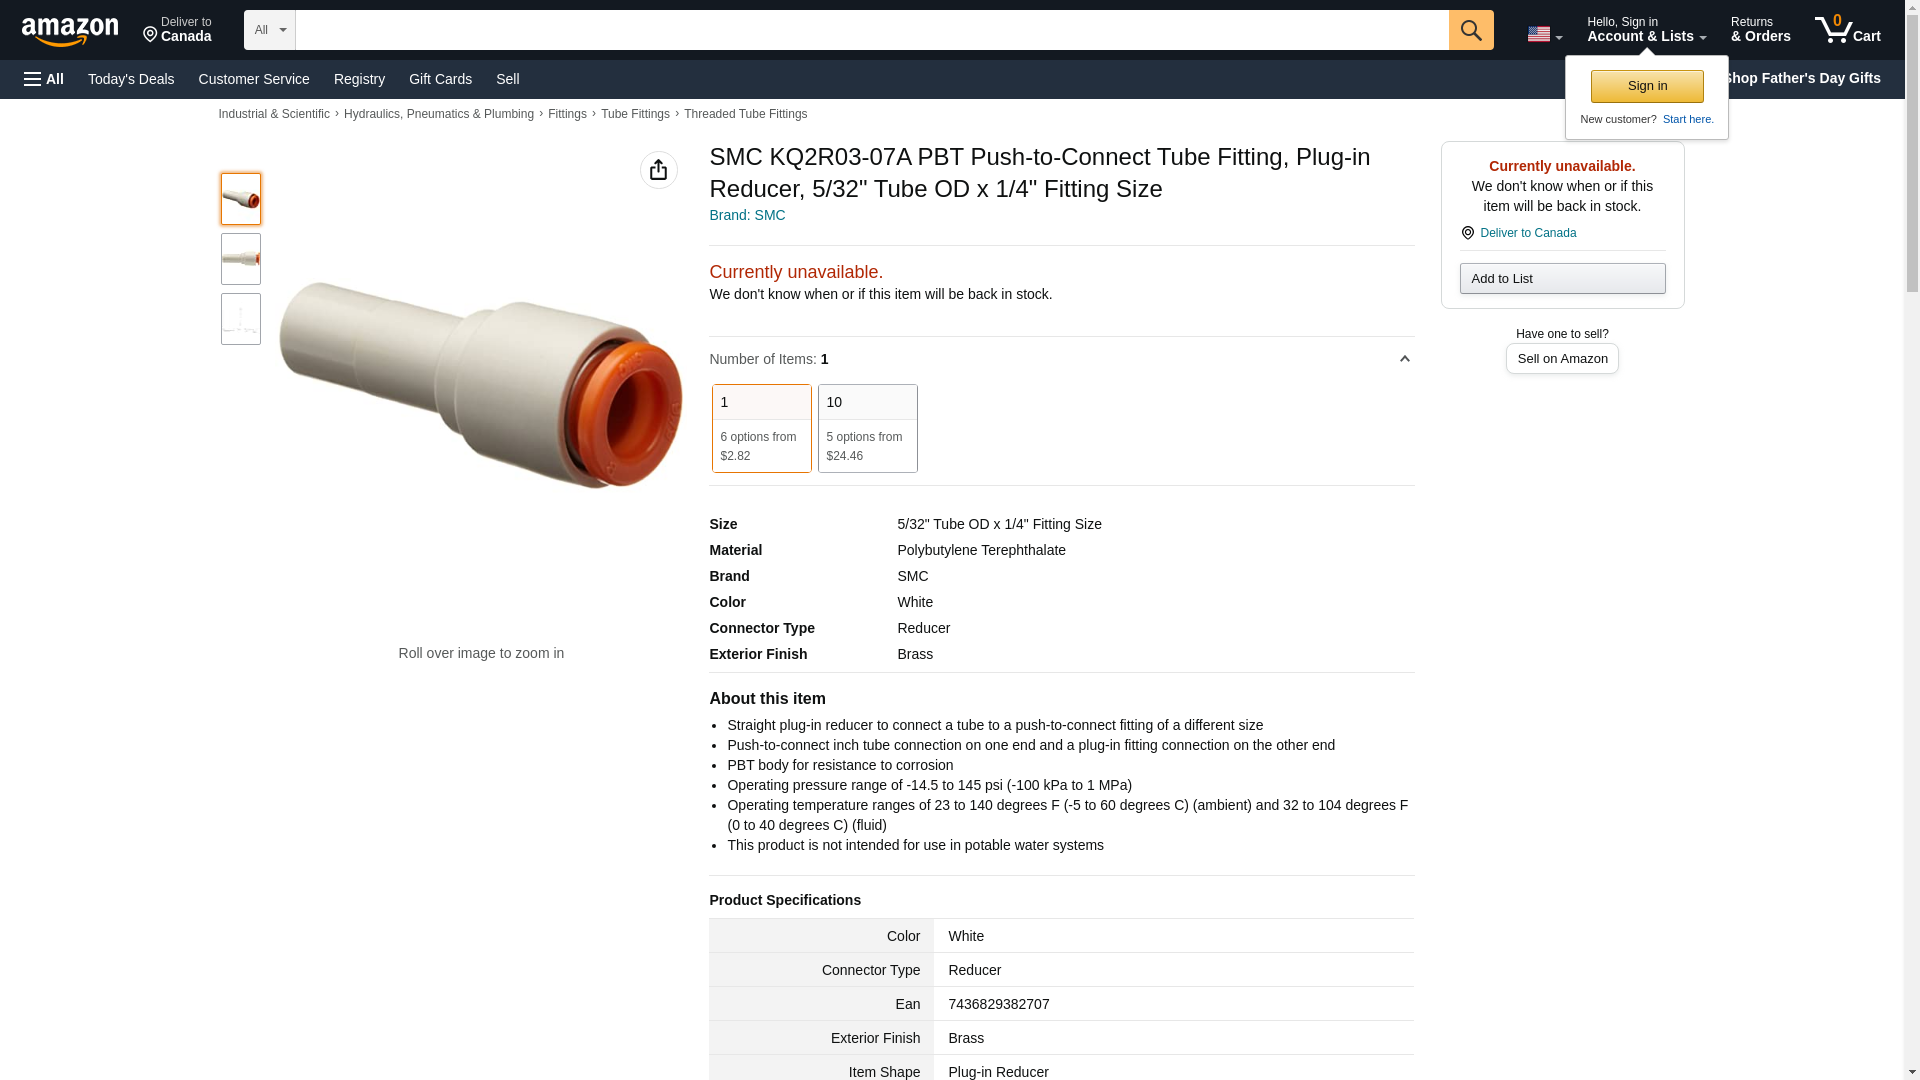Open Gift Cards in navigation bar
The height and width of the screenshot is (1080, 1920).
tap(440, 79)
